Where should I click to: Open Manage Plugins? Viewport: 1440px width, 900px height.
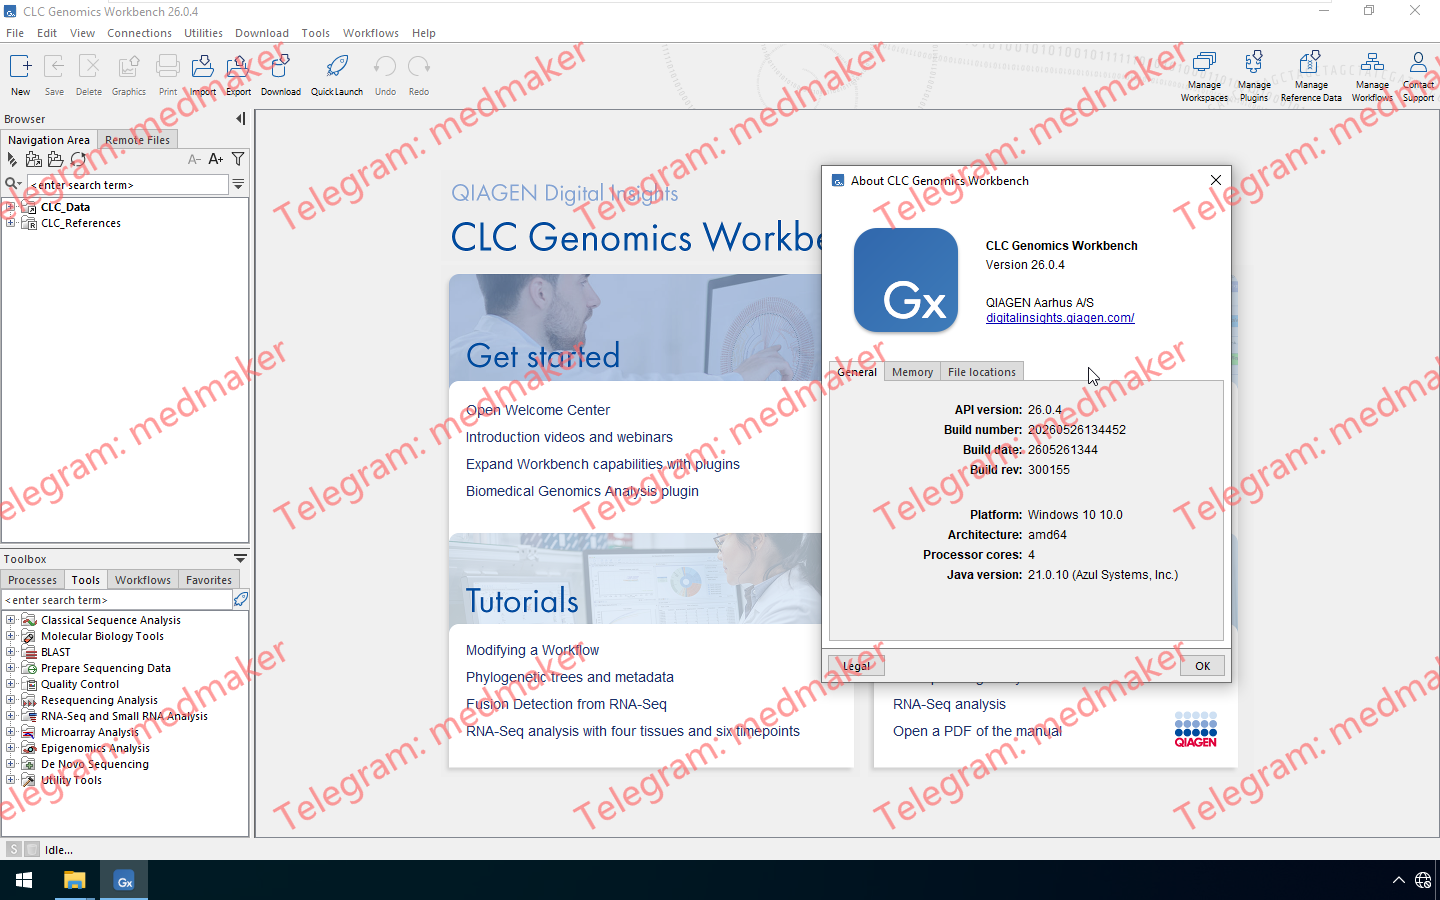(1254, 77)
